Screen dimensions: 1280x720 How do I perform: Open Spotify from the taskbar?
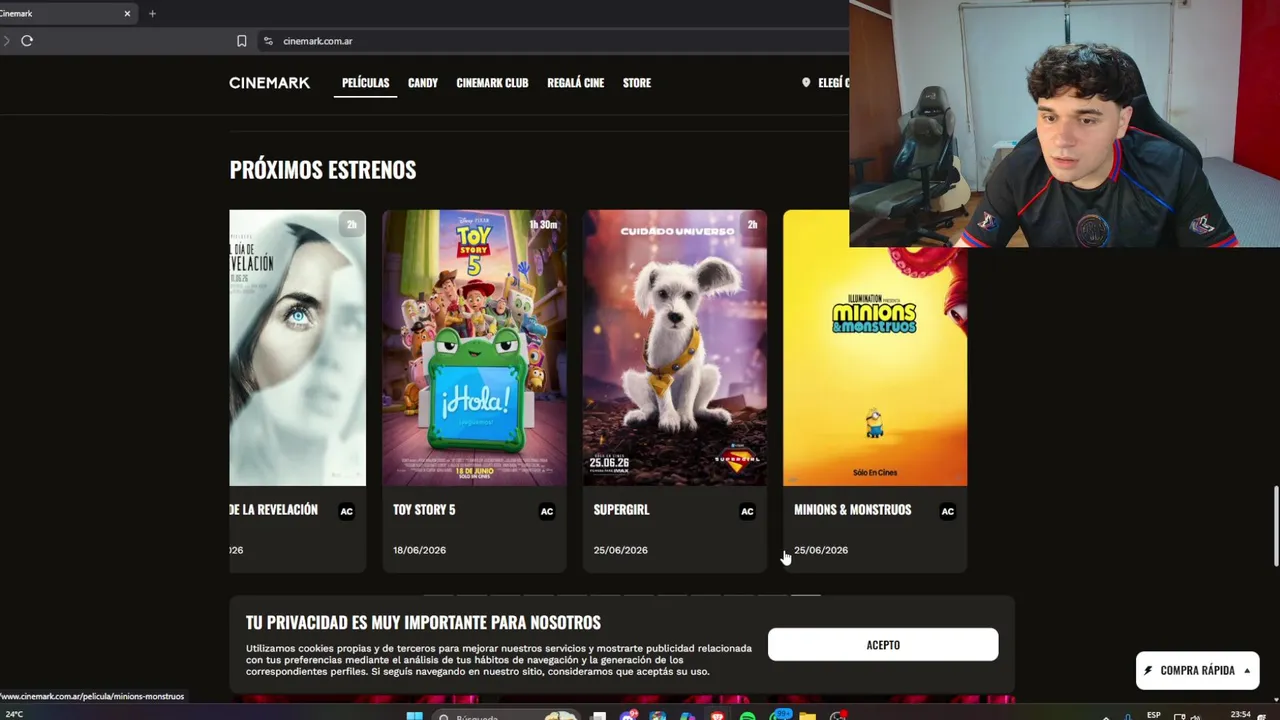pos(748,716)
